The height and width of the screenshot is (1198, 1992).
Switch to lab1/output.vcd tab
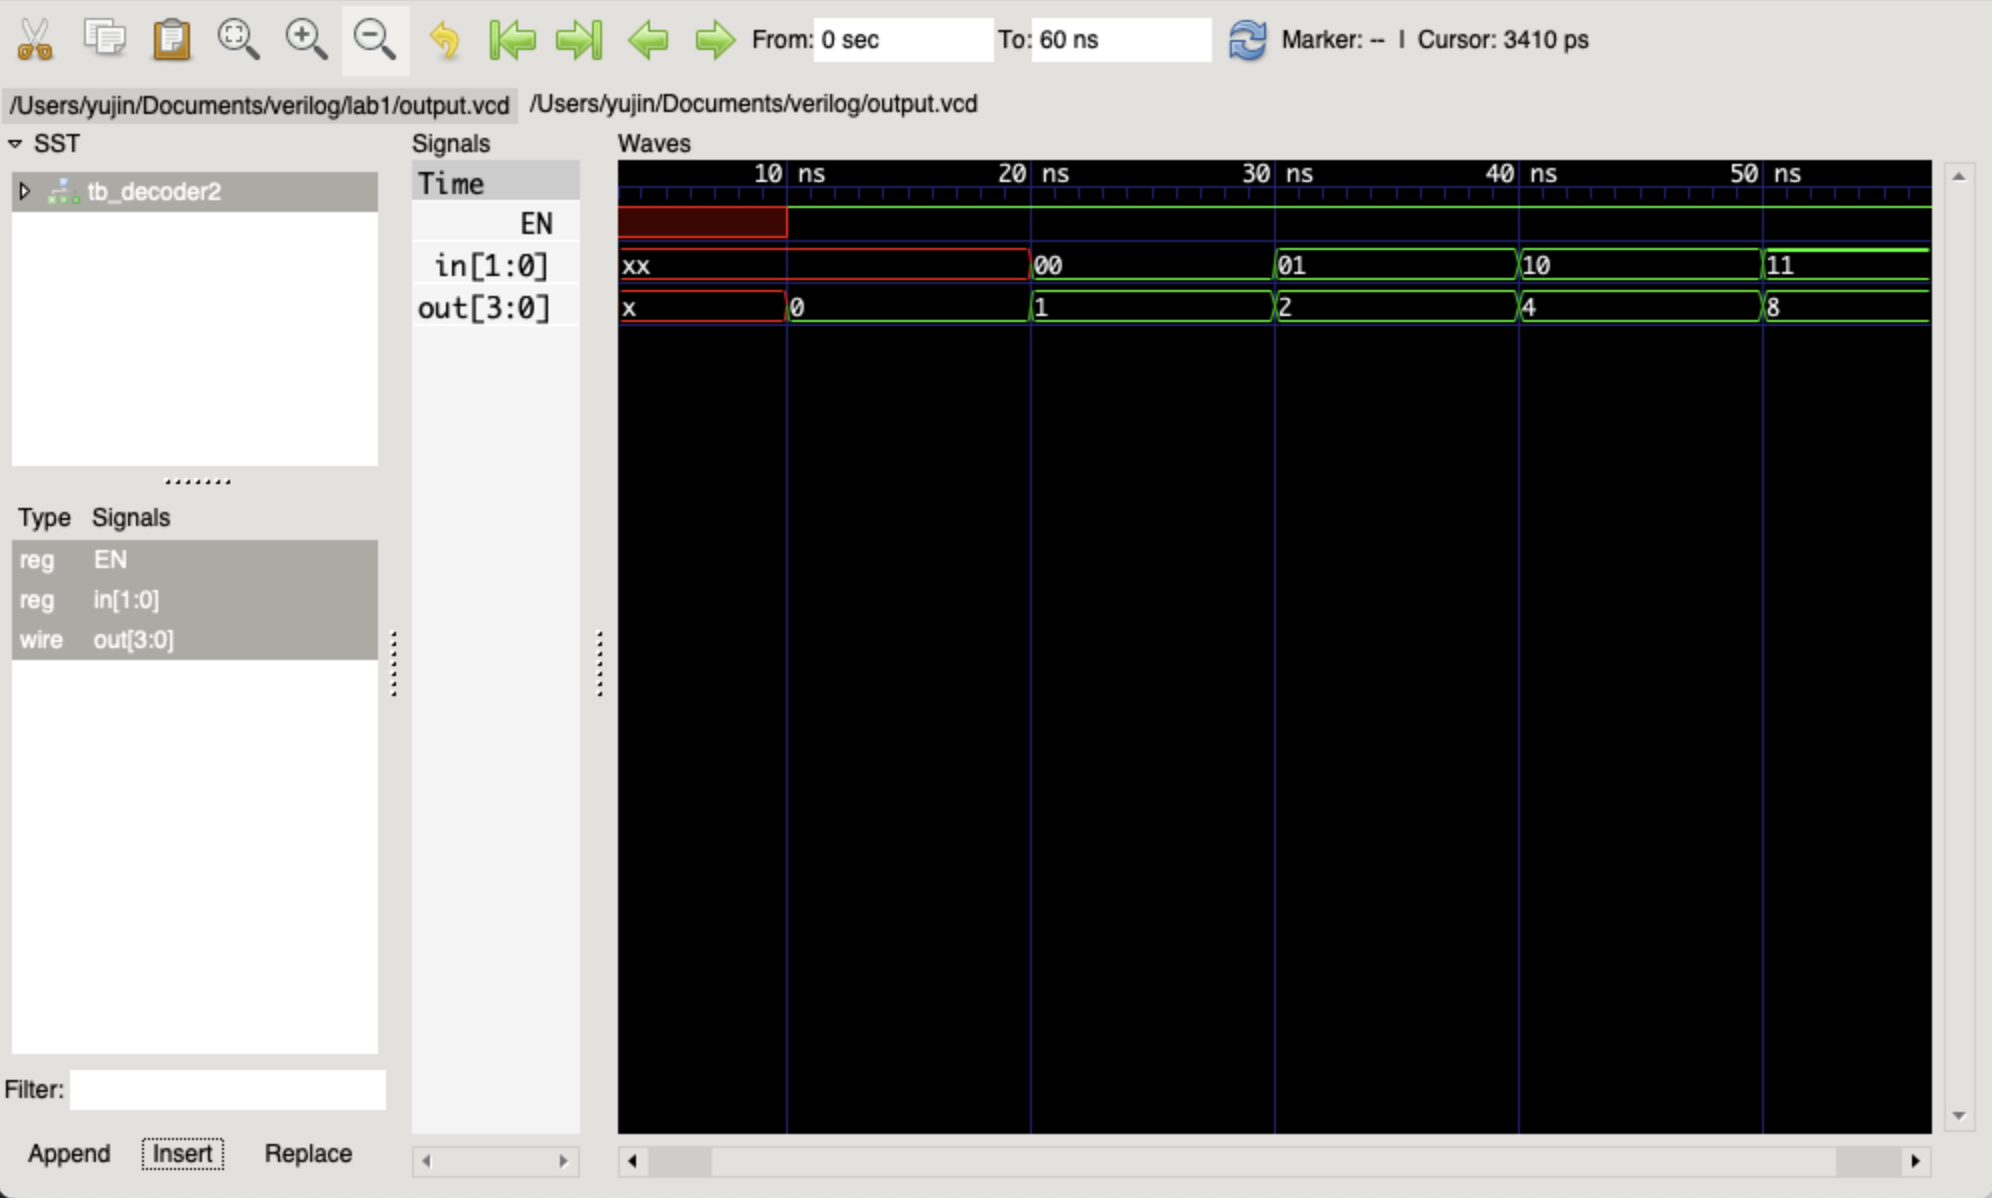[260, 105]
